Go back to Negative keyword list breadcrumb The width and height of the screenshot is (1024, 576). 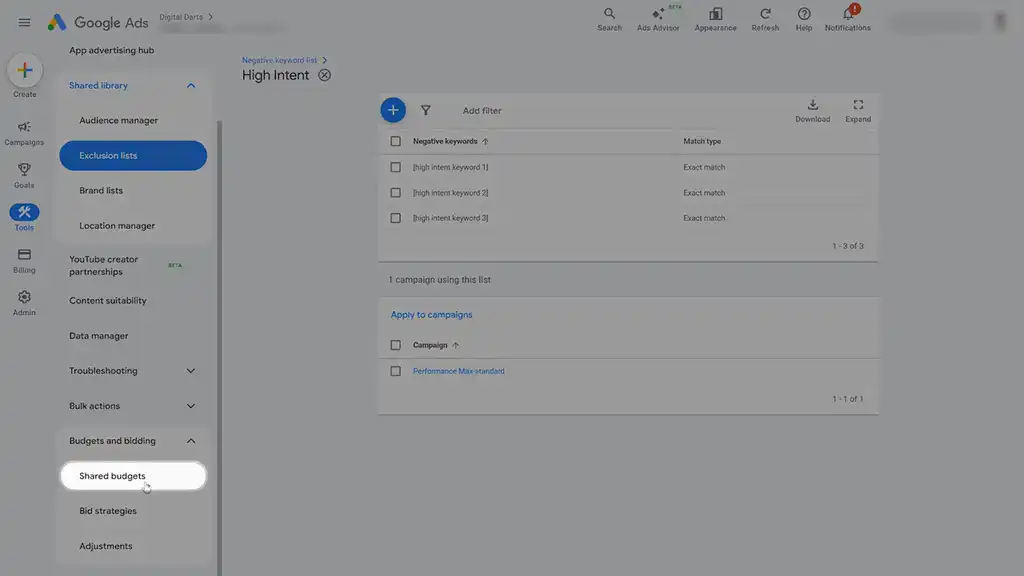pyautogui.click(x=279, y=60)
